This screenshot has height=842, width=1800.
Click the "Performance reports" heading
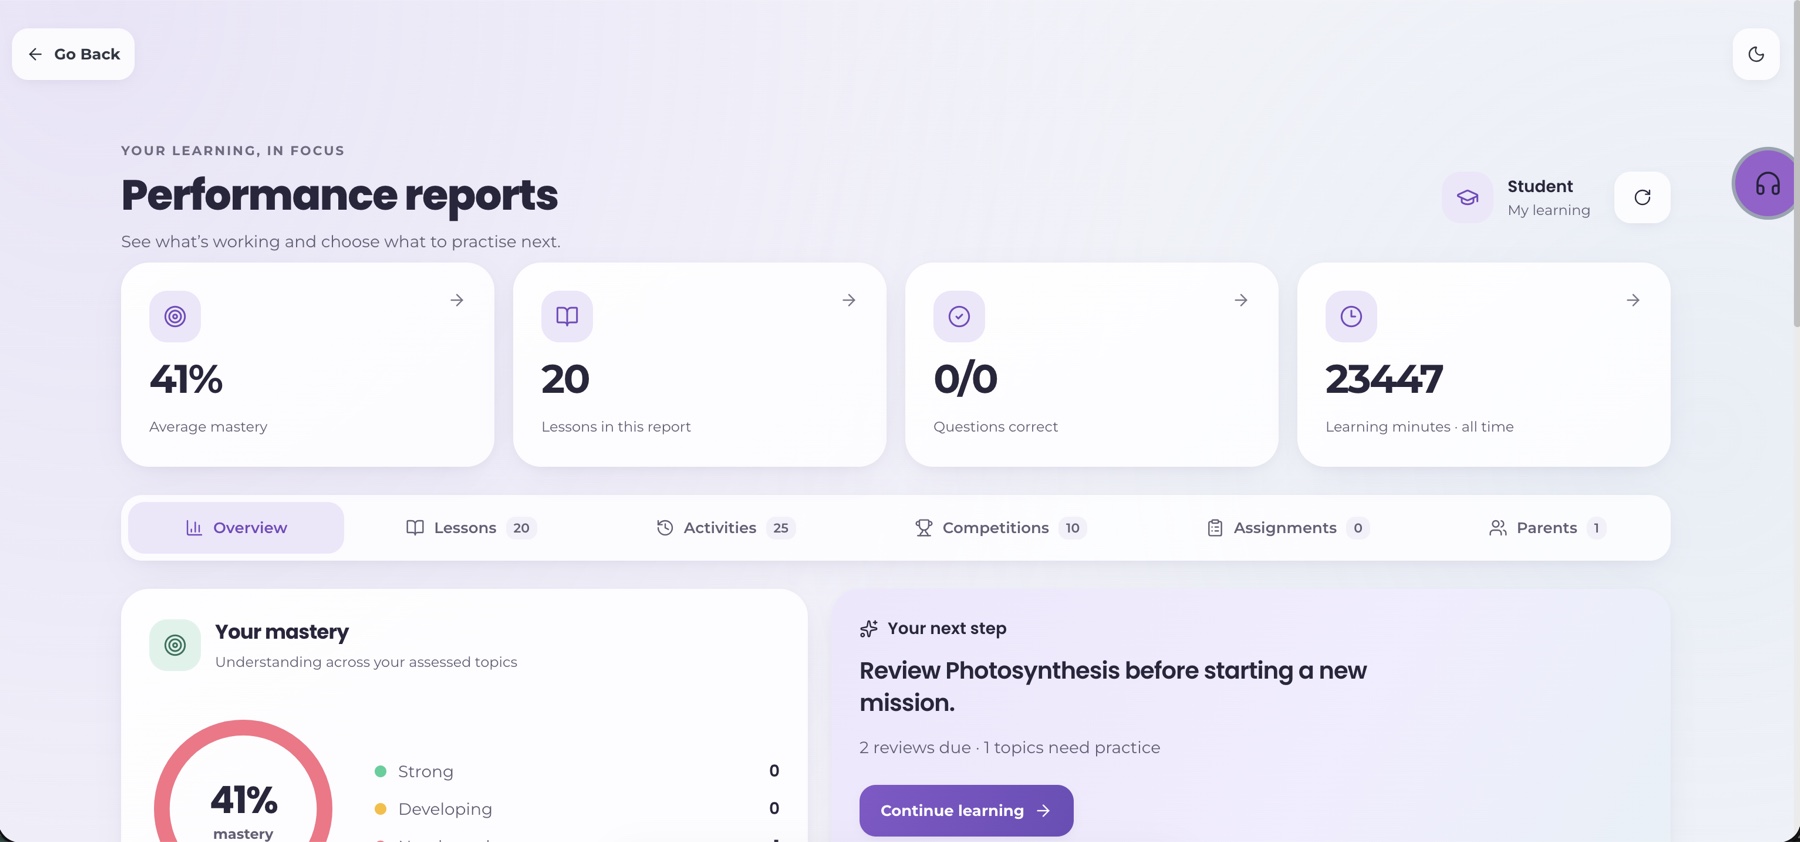339,195
